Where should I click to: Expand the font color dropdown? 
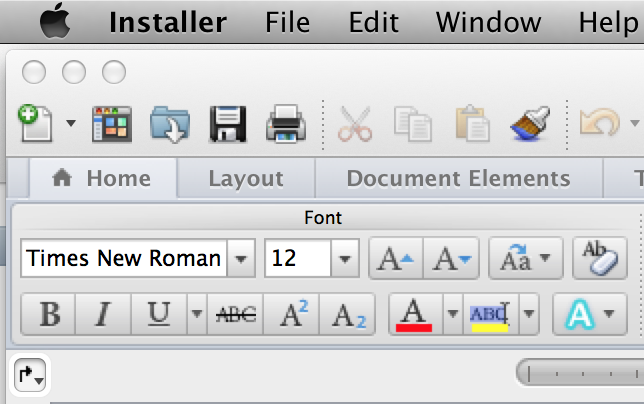[453, 314]
